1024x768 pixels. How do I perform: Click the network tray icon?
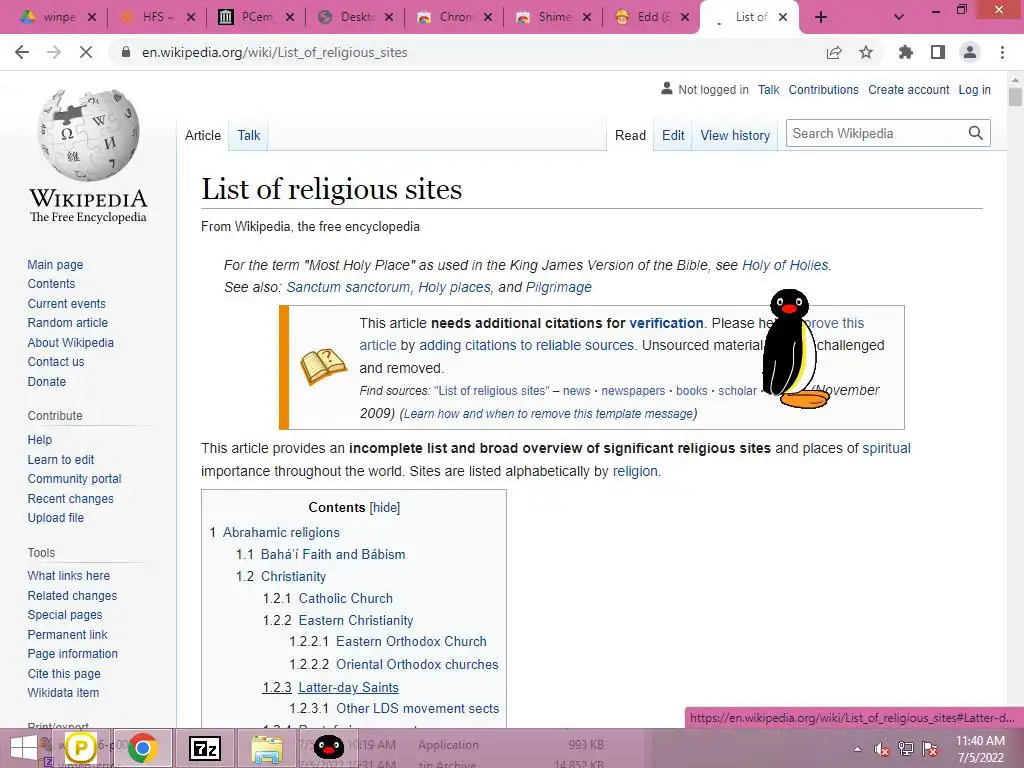click(x=906, y=749)
